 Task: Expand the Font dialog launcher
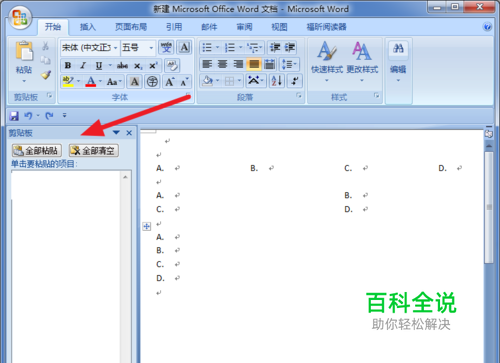tap(188, 95)
